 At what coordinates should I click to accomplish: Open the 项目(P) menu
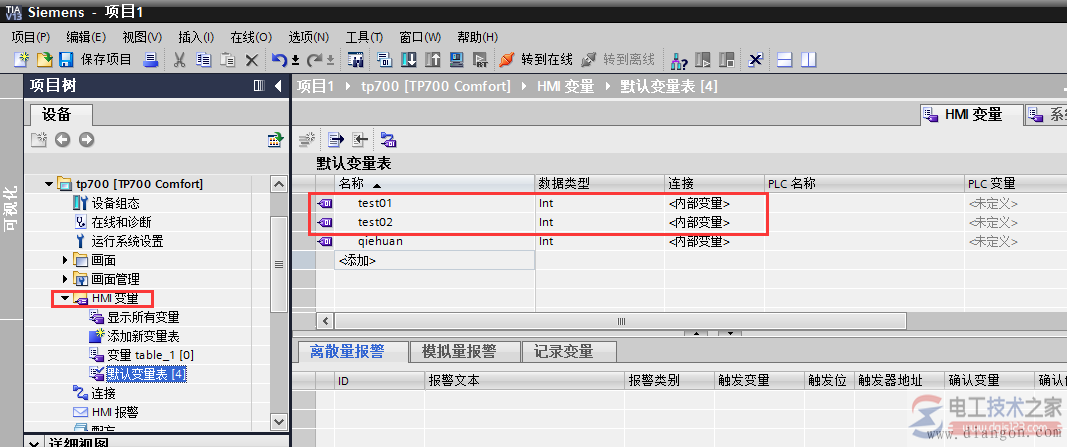click(x=32, y=37)
